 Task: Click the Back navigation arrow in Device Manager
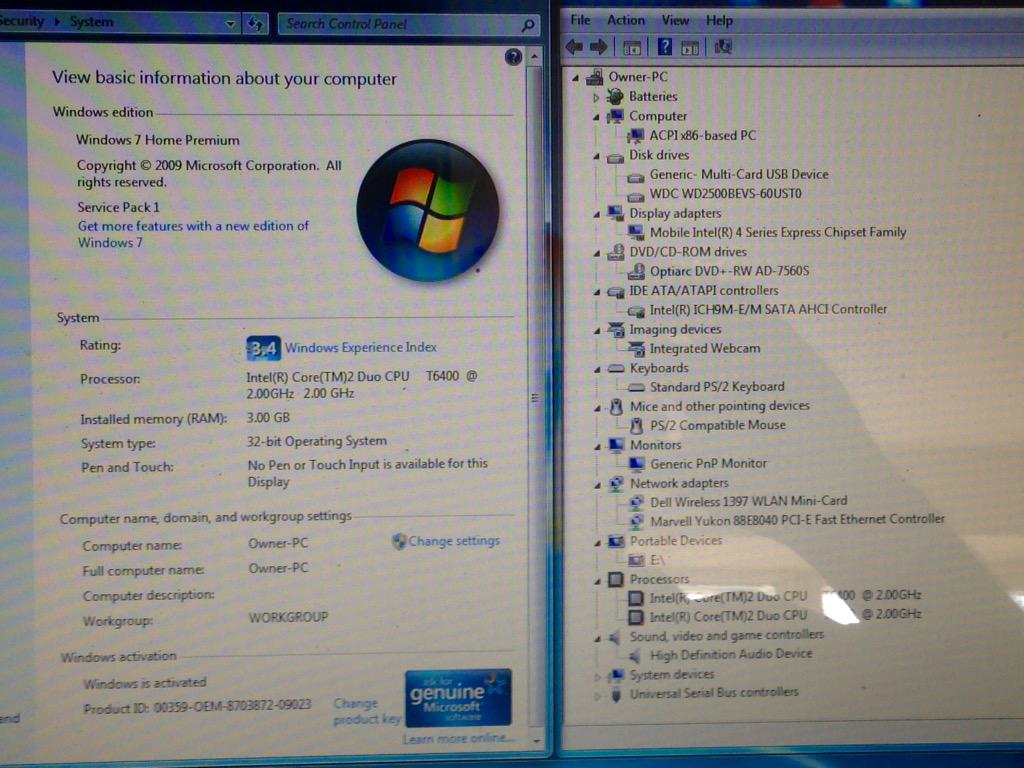pos(573,45)
